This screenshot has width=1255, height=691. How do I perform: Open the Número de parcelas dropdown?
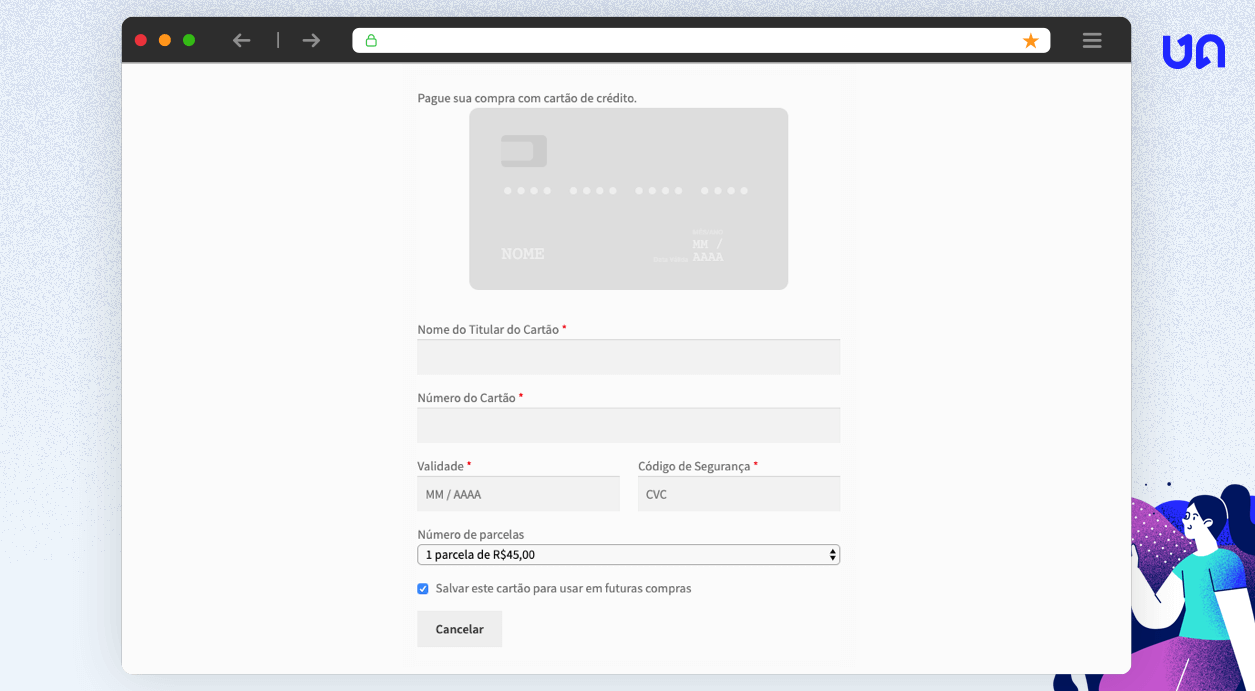[x=628, y=555]
